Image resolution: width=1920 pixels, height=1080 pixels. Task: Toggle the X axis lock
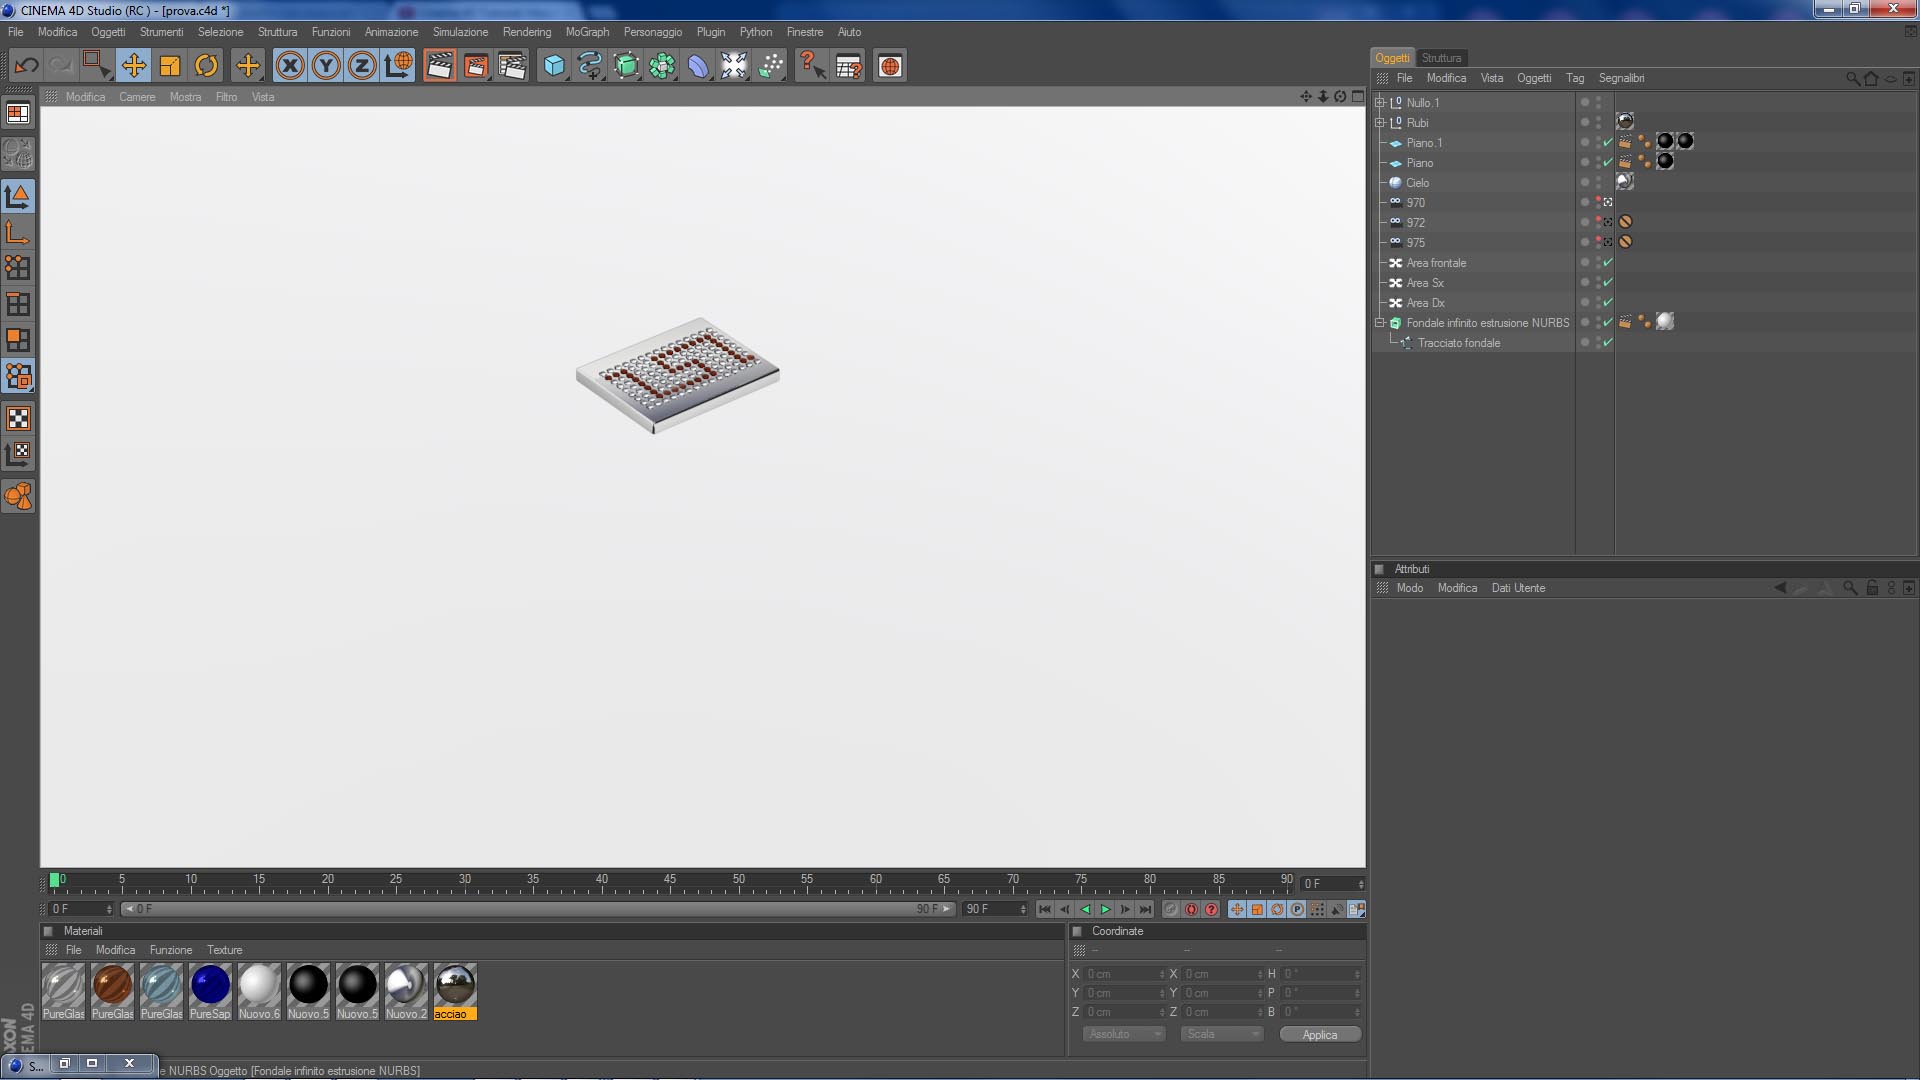290,66
